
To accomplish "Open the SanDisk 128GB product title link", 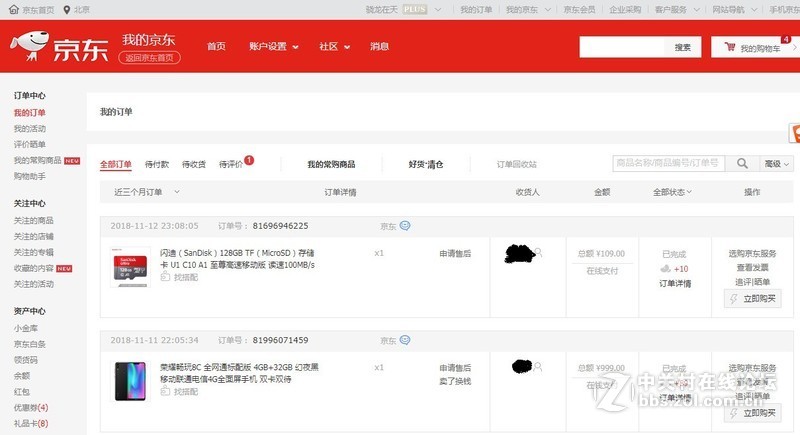I will pyautogui.click(x=237, y=259).
